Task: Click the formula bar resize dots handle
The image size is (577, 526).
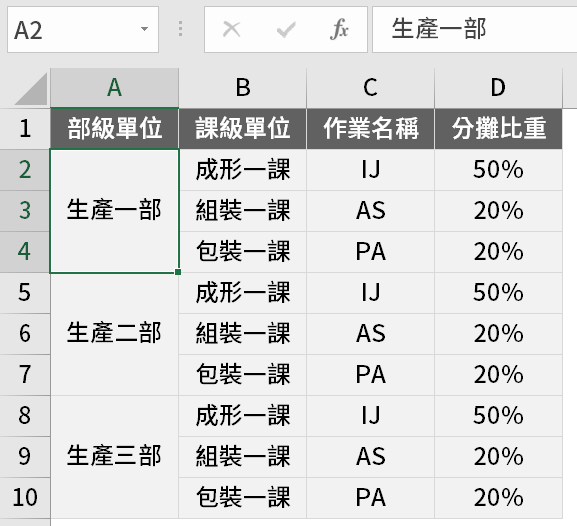Action: [180, 29]
